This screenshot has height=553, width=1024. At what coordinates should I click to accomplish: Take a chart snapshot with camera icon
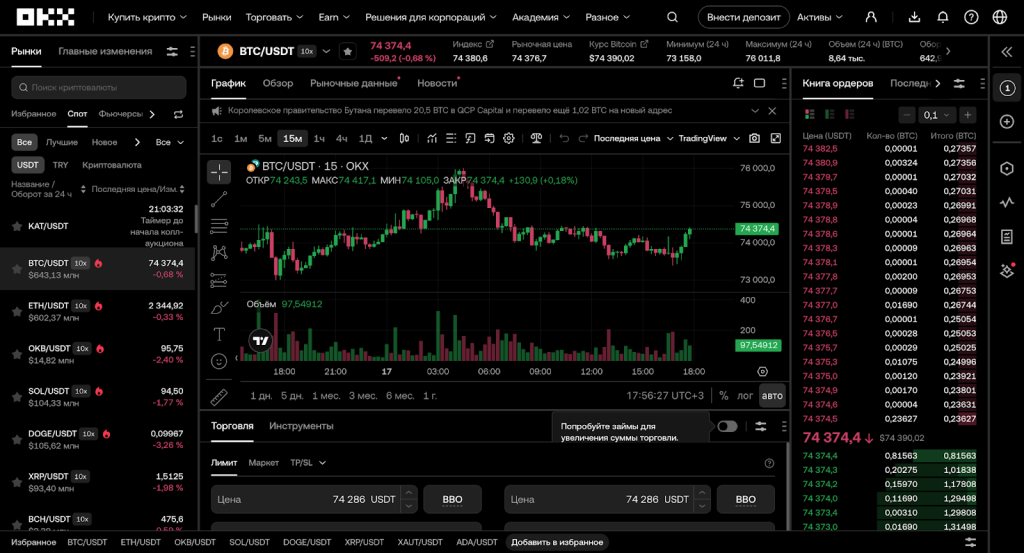pyautogui.click(x=754, y=138)
